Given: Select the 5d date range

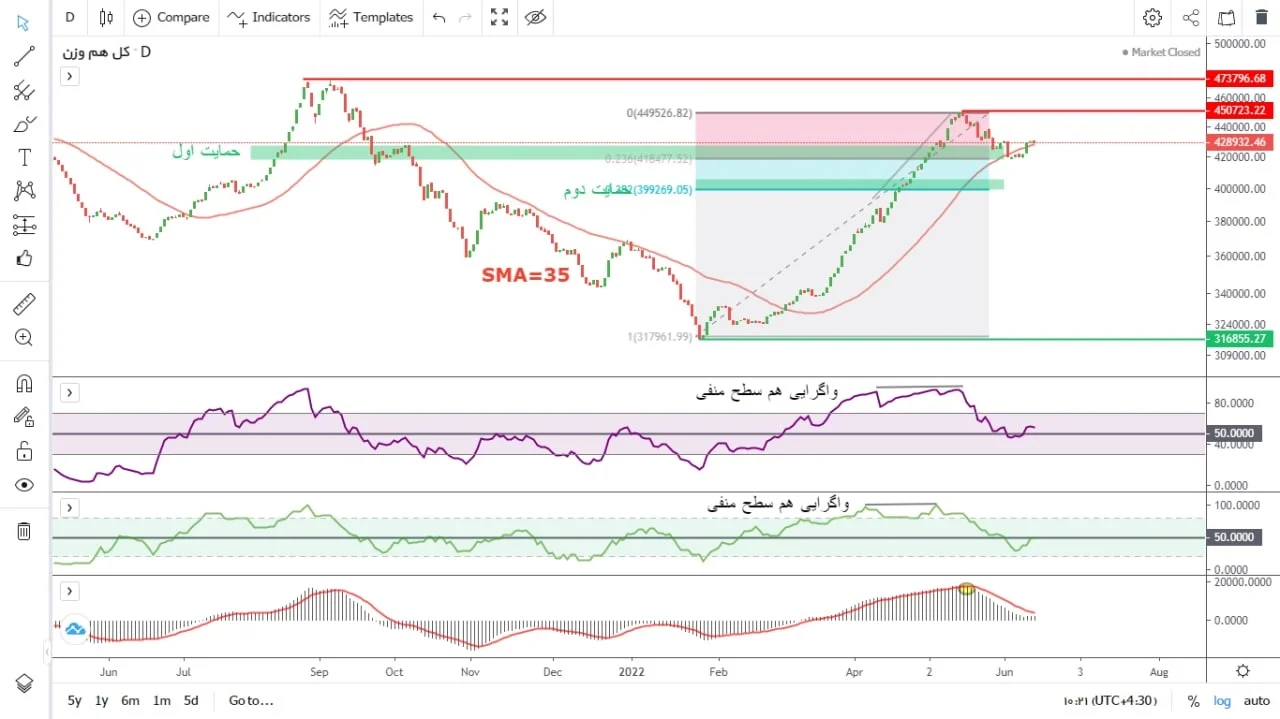Looking at the screenshot, I should (x=191, y=700).
